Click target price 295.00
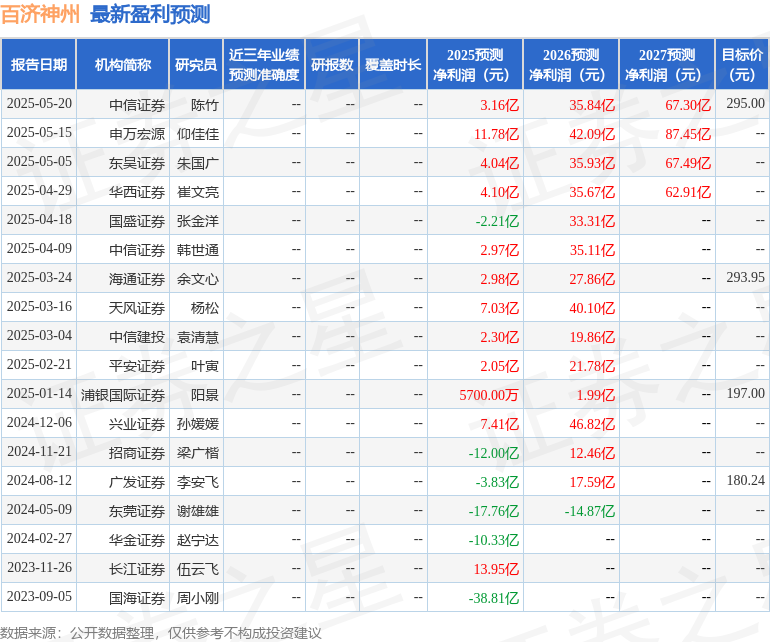770x642 pixels. [745, 104]
